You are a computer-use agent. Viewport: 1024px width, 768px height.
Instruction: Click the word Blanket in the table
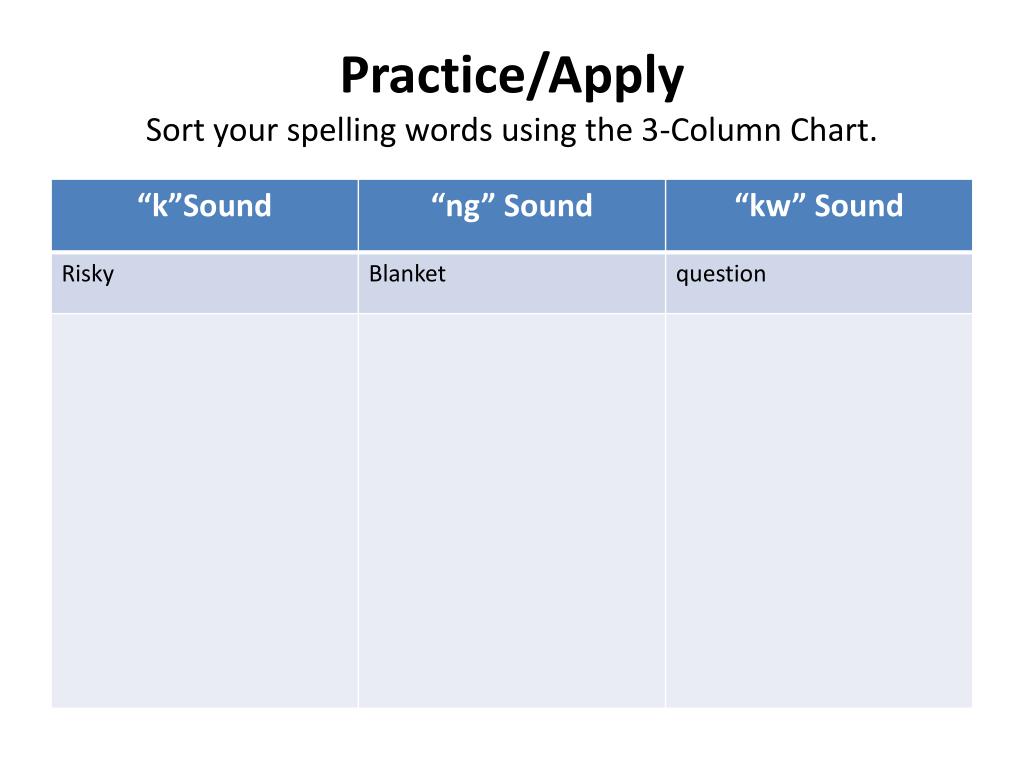[x=407, y=274]
